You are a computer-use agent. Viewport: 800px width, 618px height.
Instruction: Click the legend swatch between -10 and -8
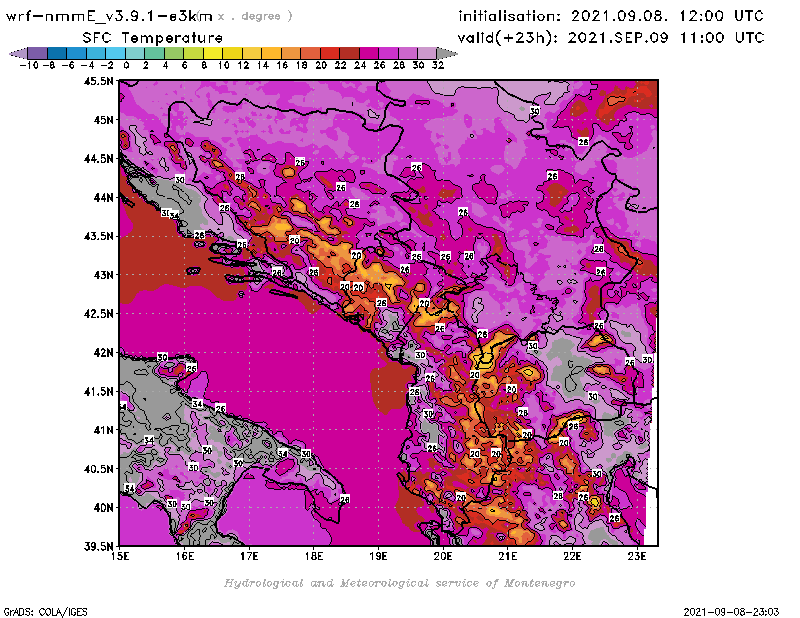pyautogui.click(x=38, y=53)
